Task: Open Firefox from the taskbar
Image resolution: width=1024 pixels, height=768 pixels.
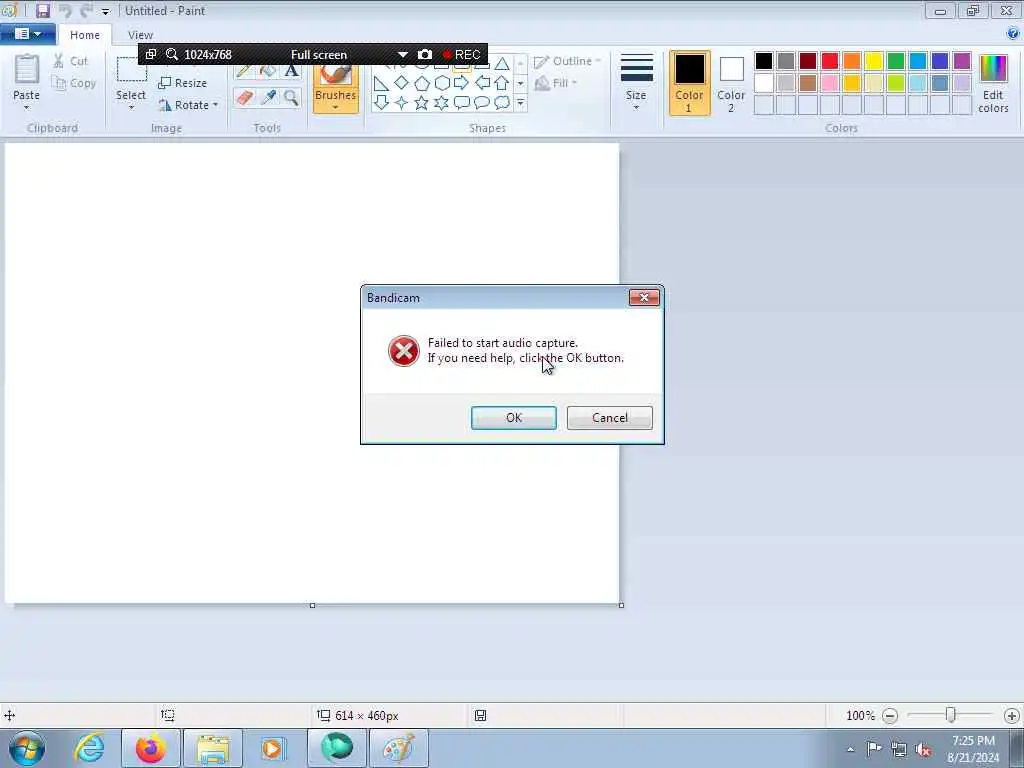Action: (x=151, y=748)
